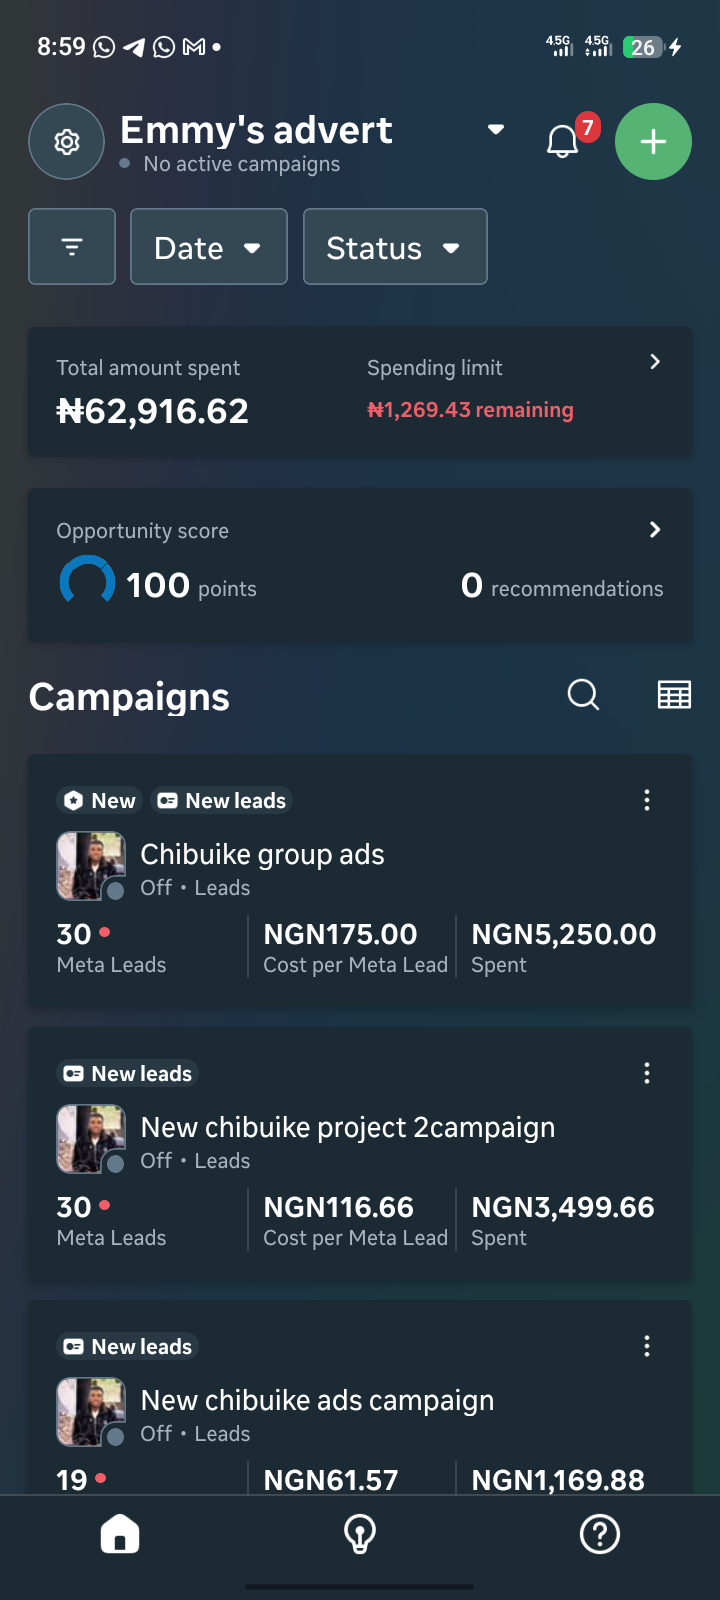View spending limit details chevron
Image resolution: width=720 pixels, height=1600 pixels.
pos(655,362)
